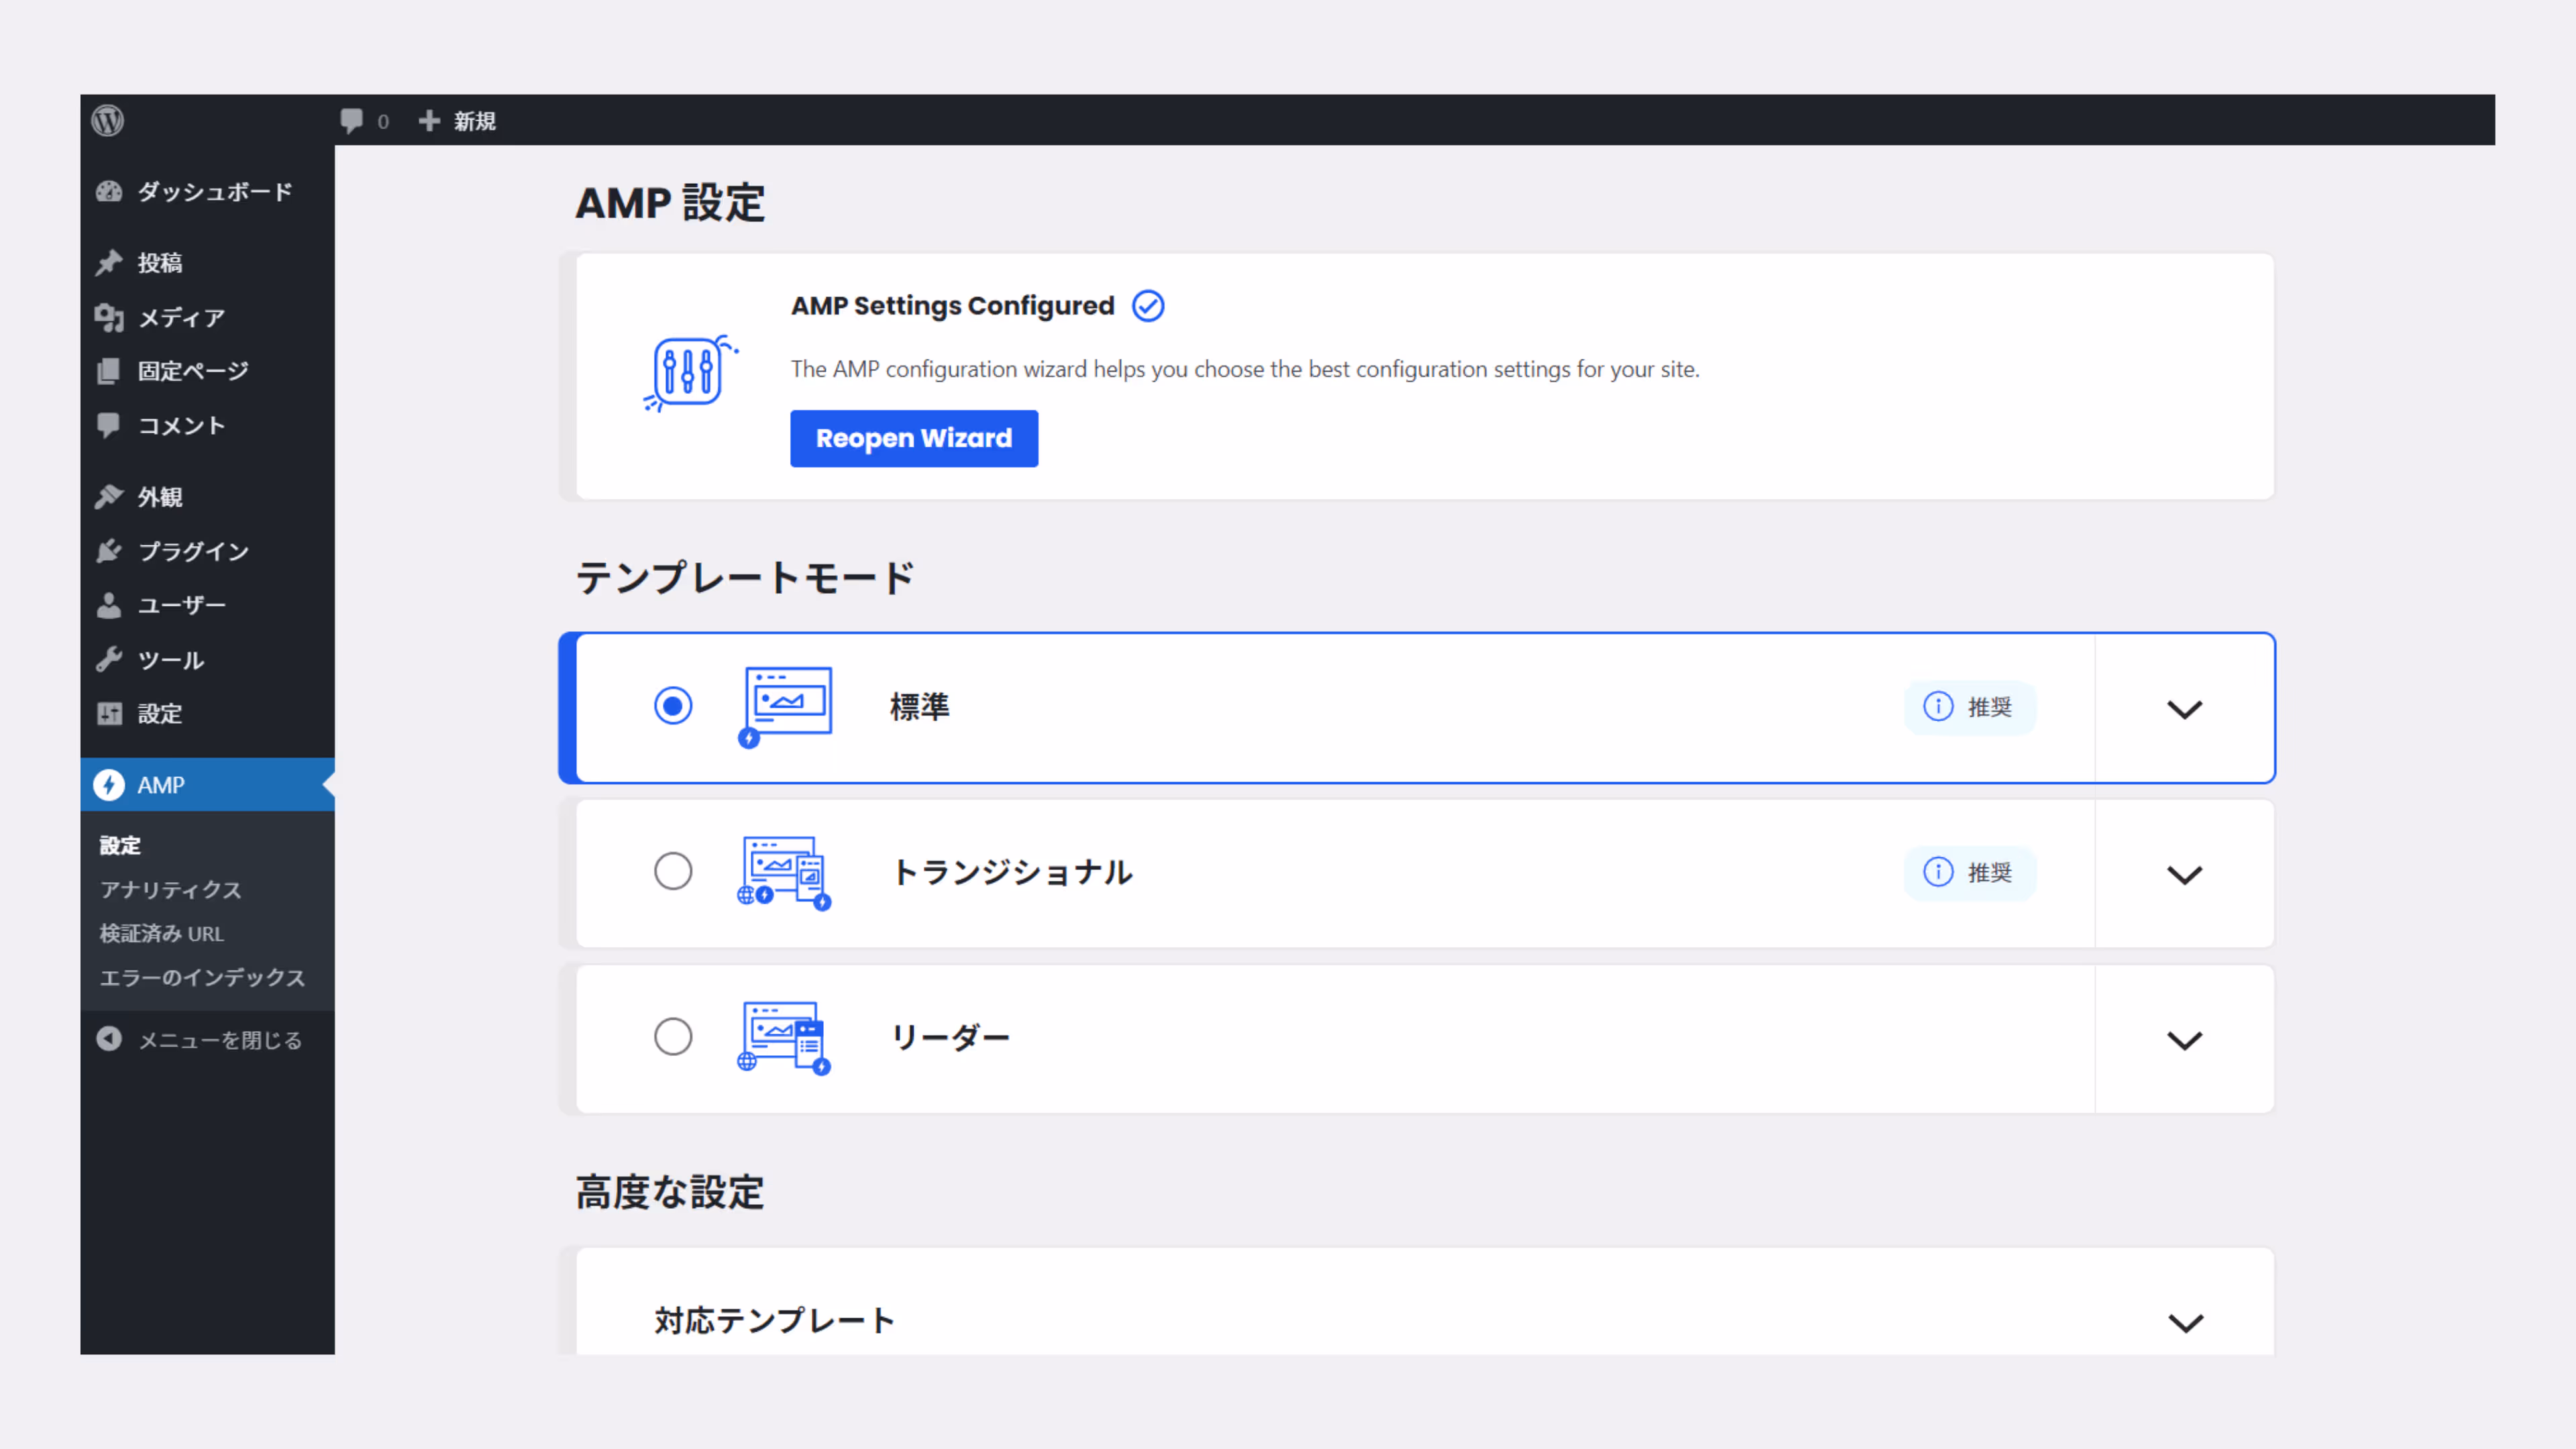Click the Reopen Wizard button

914,438
